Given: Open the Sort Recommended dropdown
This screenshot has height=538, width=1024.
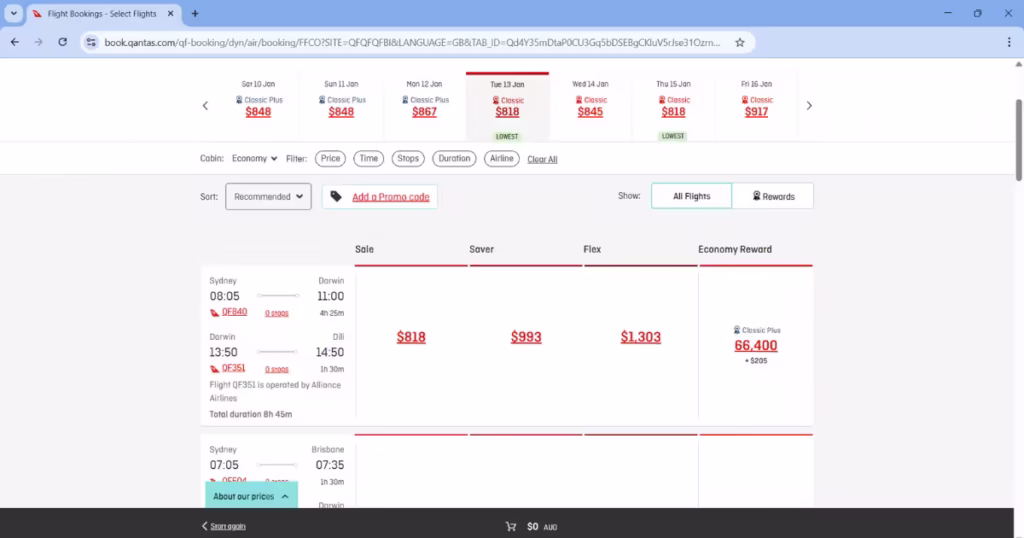Looking at the screenshot, I should point(268,197).
